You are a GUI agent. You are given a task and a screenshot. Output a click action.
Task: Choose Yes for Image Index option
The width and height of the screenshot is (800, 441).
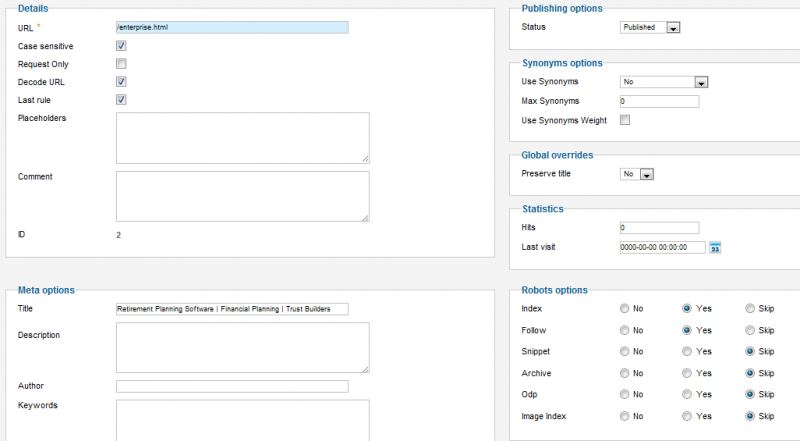tap(687, 416)
